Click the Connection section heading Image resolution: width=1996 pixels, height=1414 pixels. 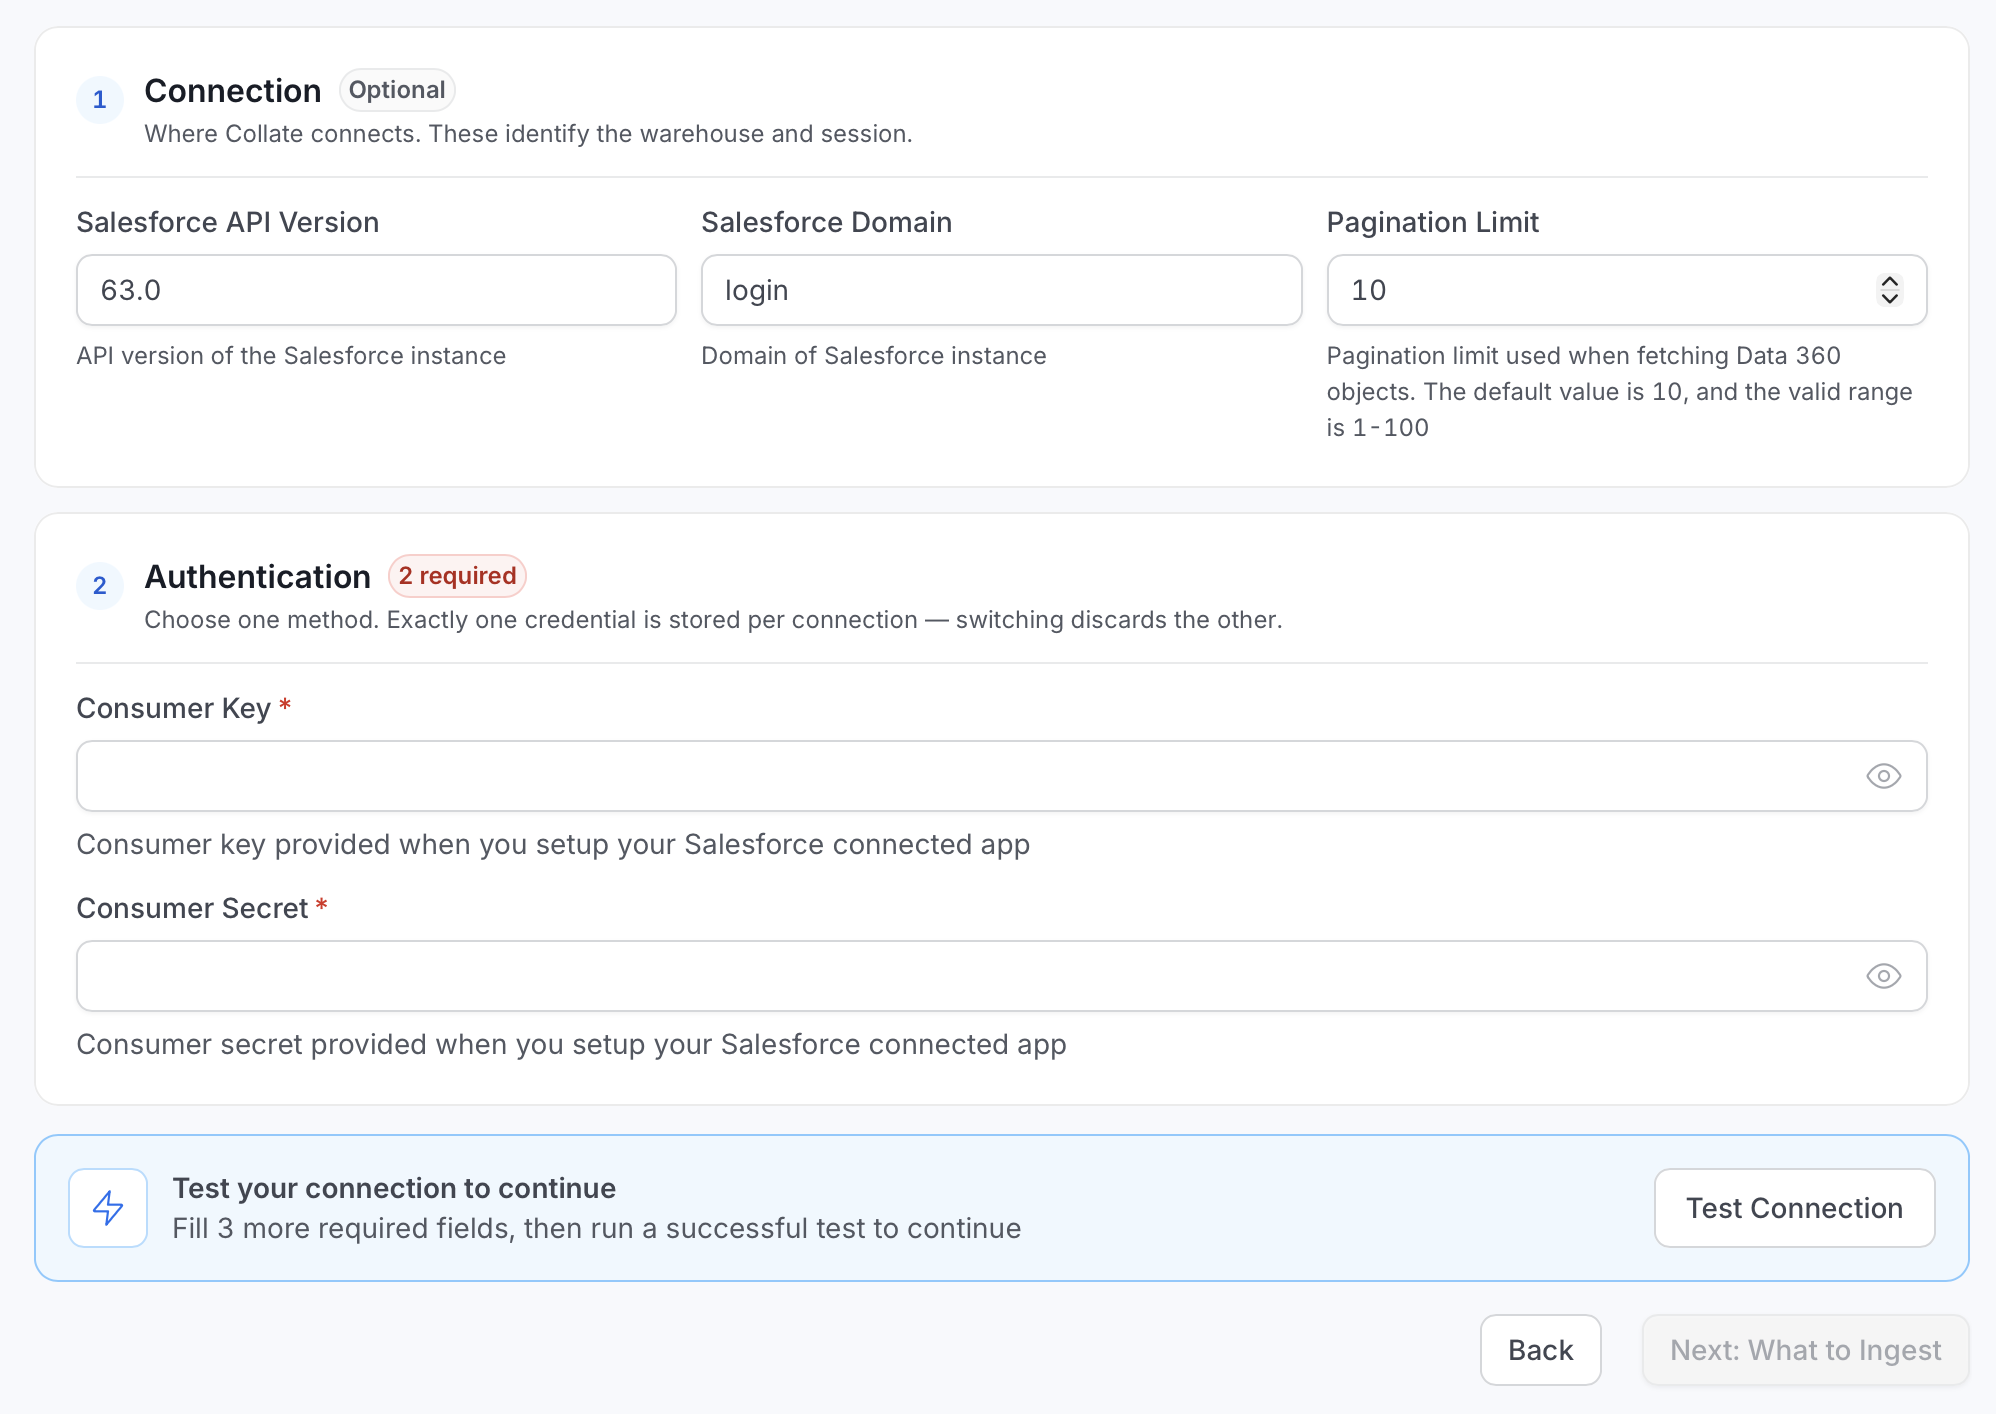(x=233, y=91)
